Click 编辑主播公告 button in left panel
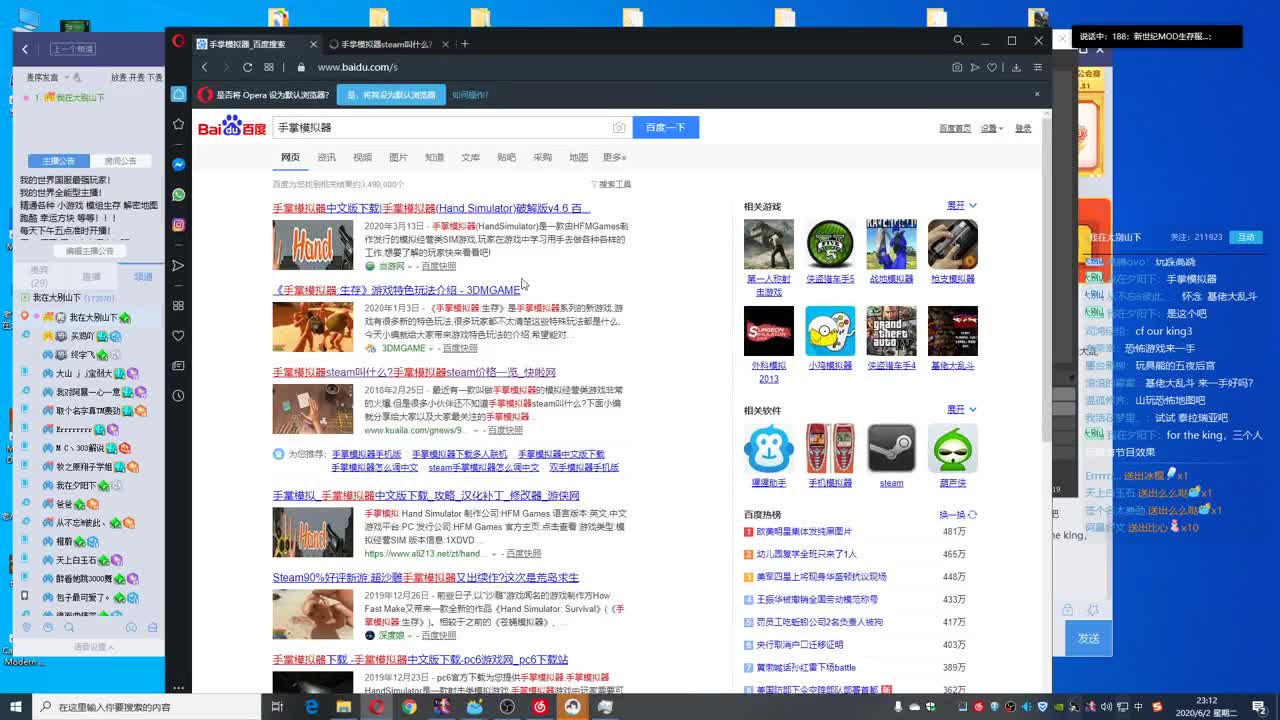This screenshot has width=1280, height=720. pos(89,251)
